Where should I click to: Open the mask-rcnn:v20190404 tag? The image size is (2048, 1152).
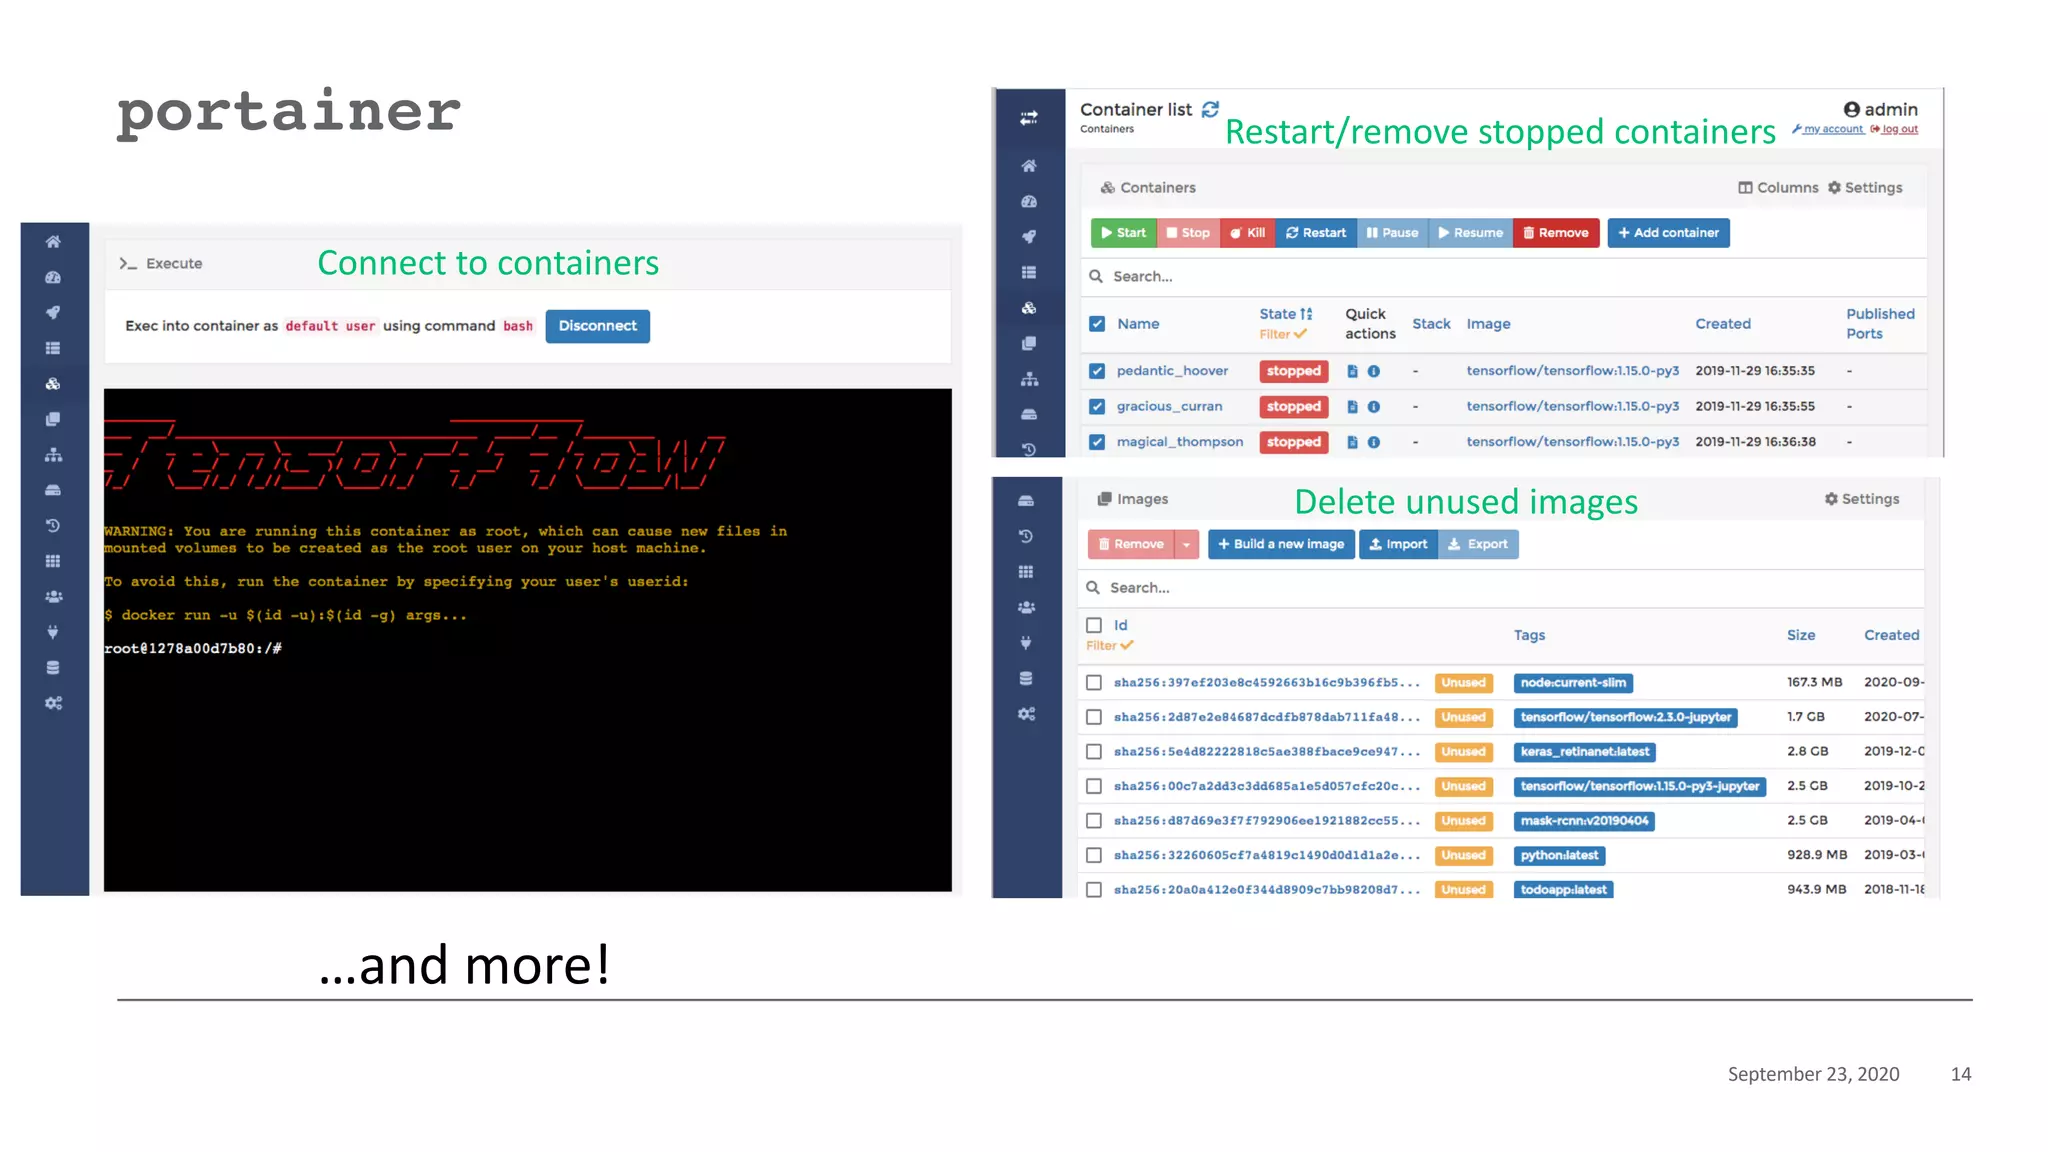coord(1584,821)
